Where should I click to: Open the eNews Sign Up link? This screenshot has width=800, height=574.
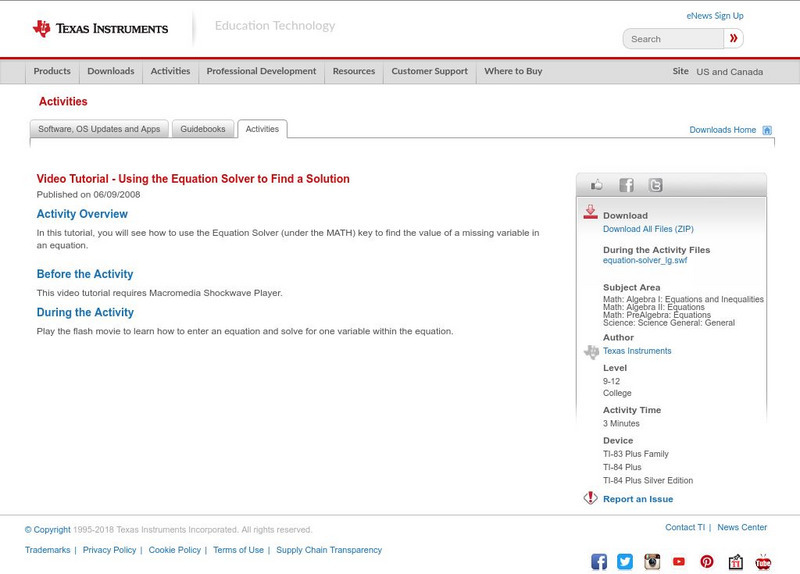click(x=715, y=16)
